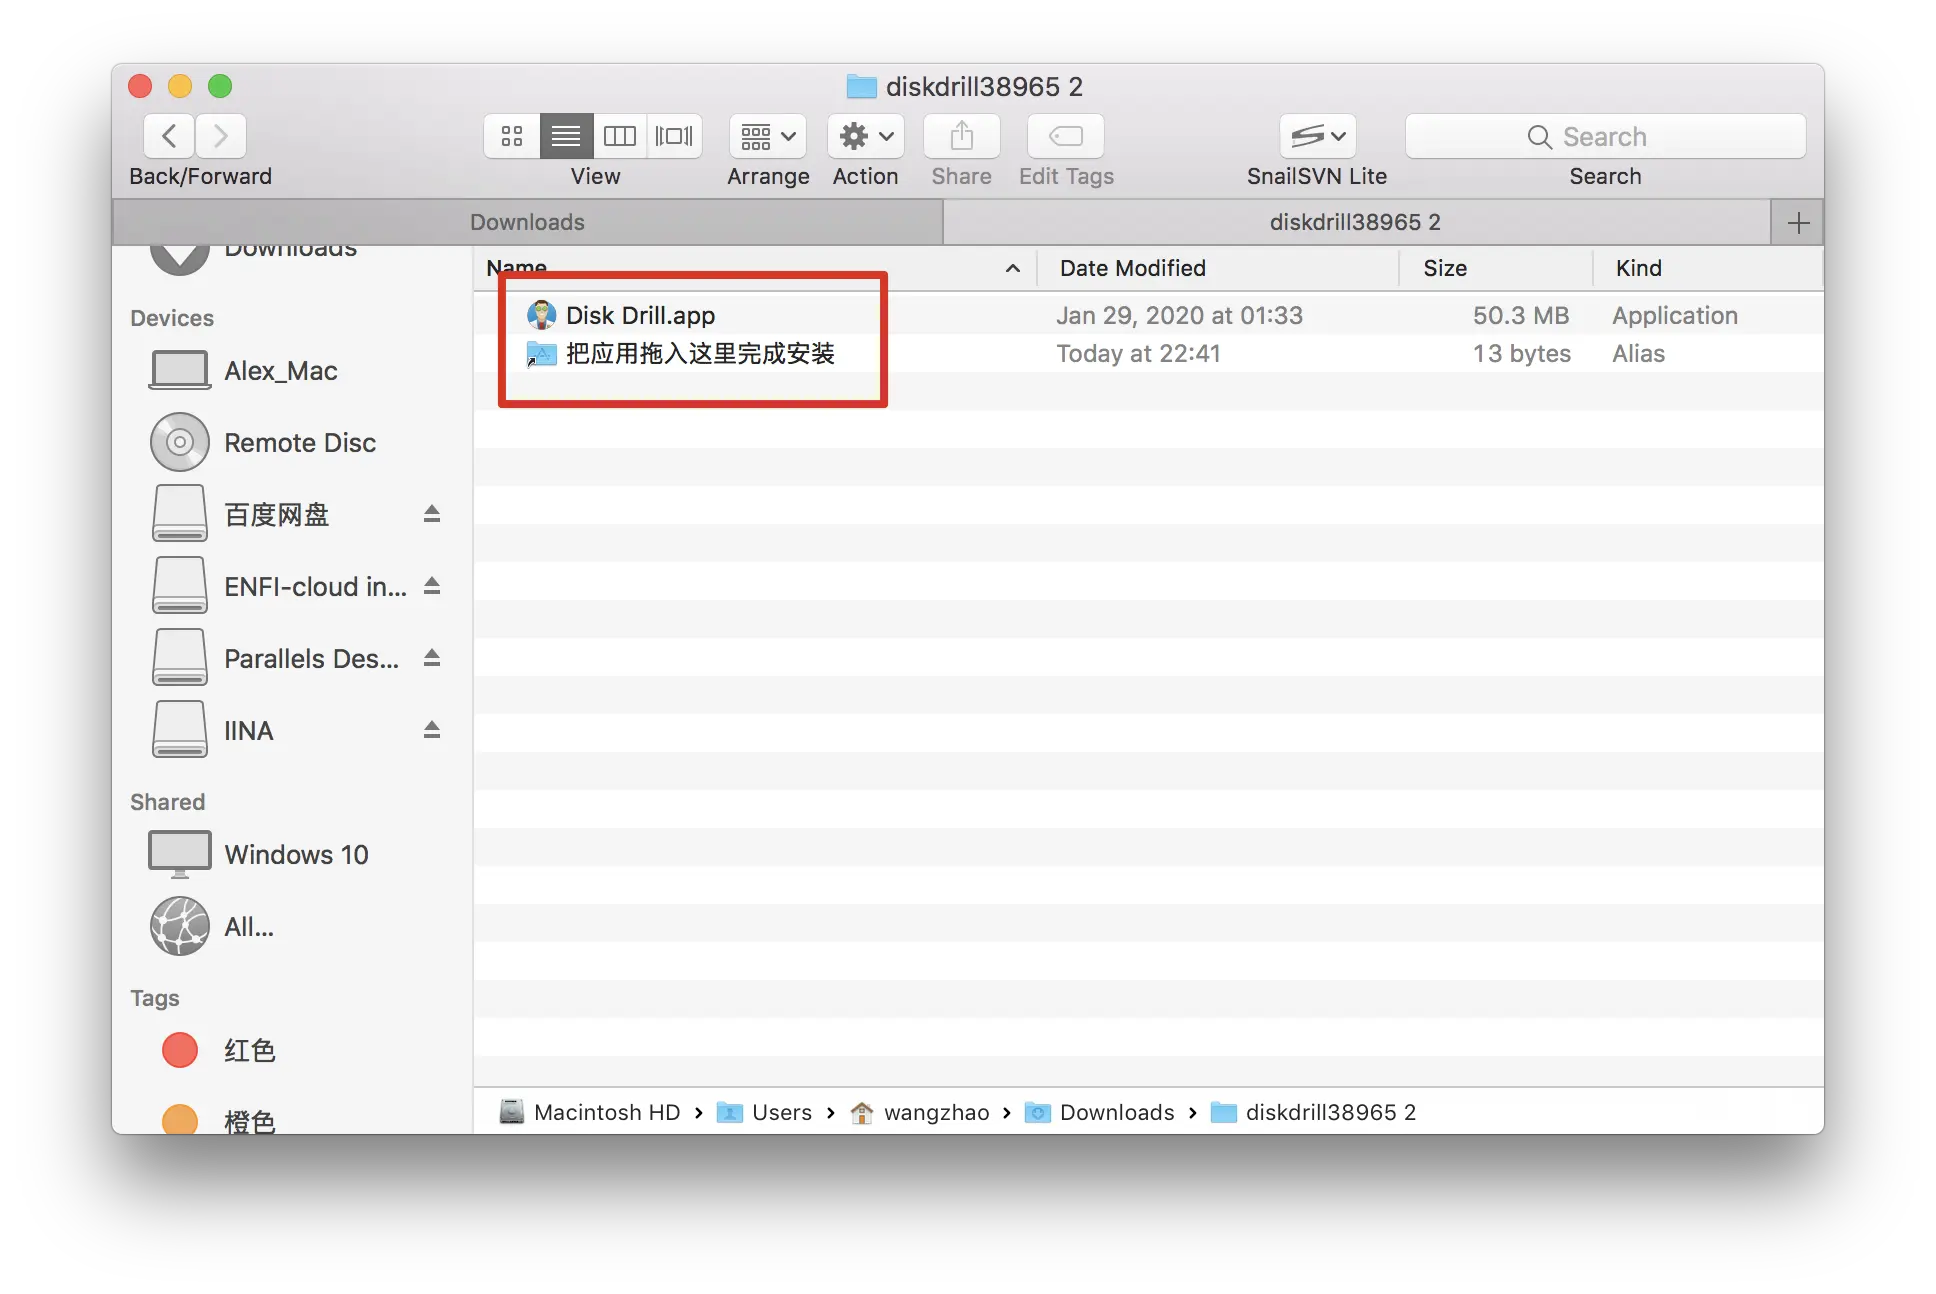Click the Edit Tags icon
1936x1294 pixels.
[x=1065, y=136]
